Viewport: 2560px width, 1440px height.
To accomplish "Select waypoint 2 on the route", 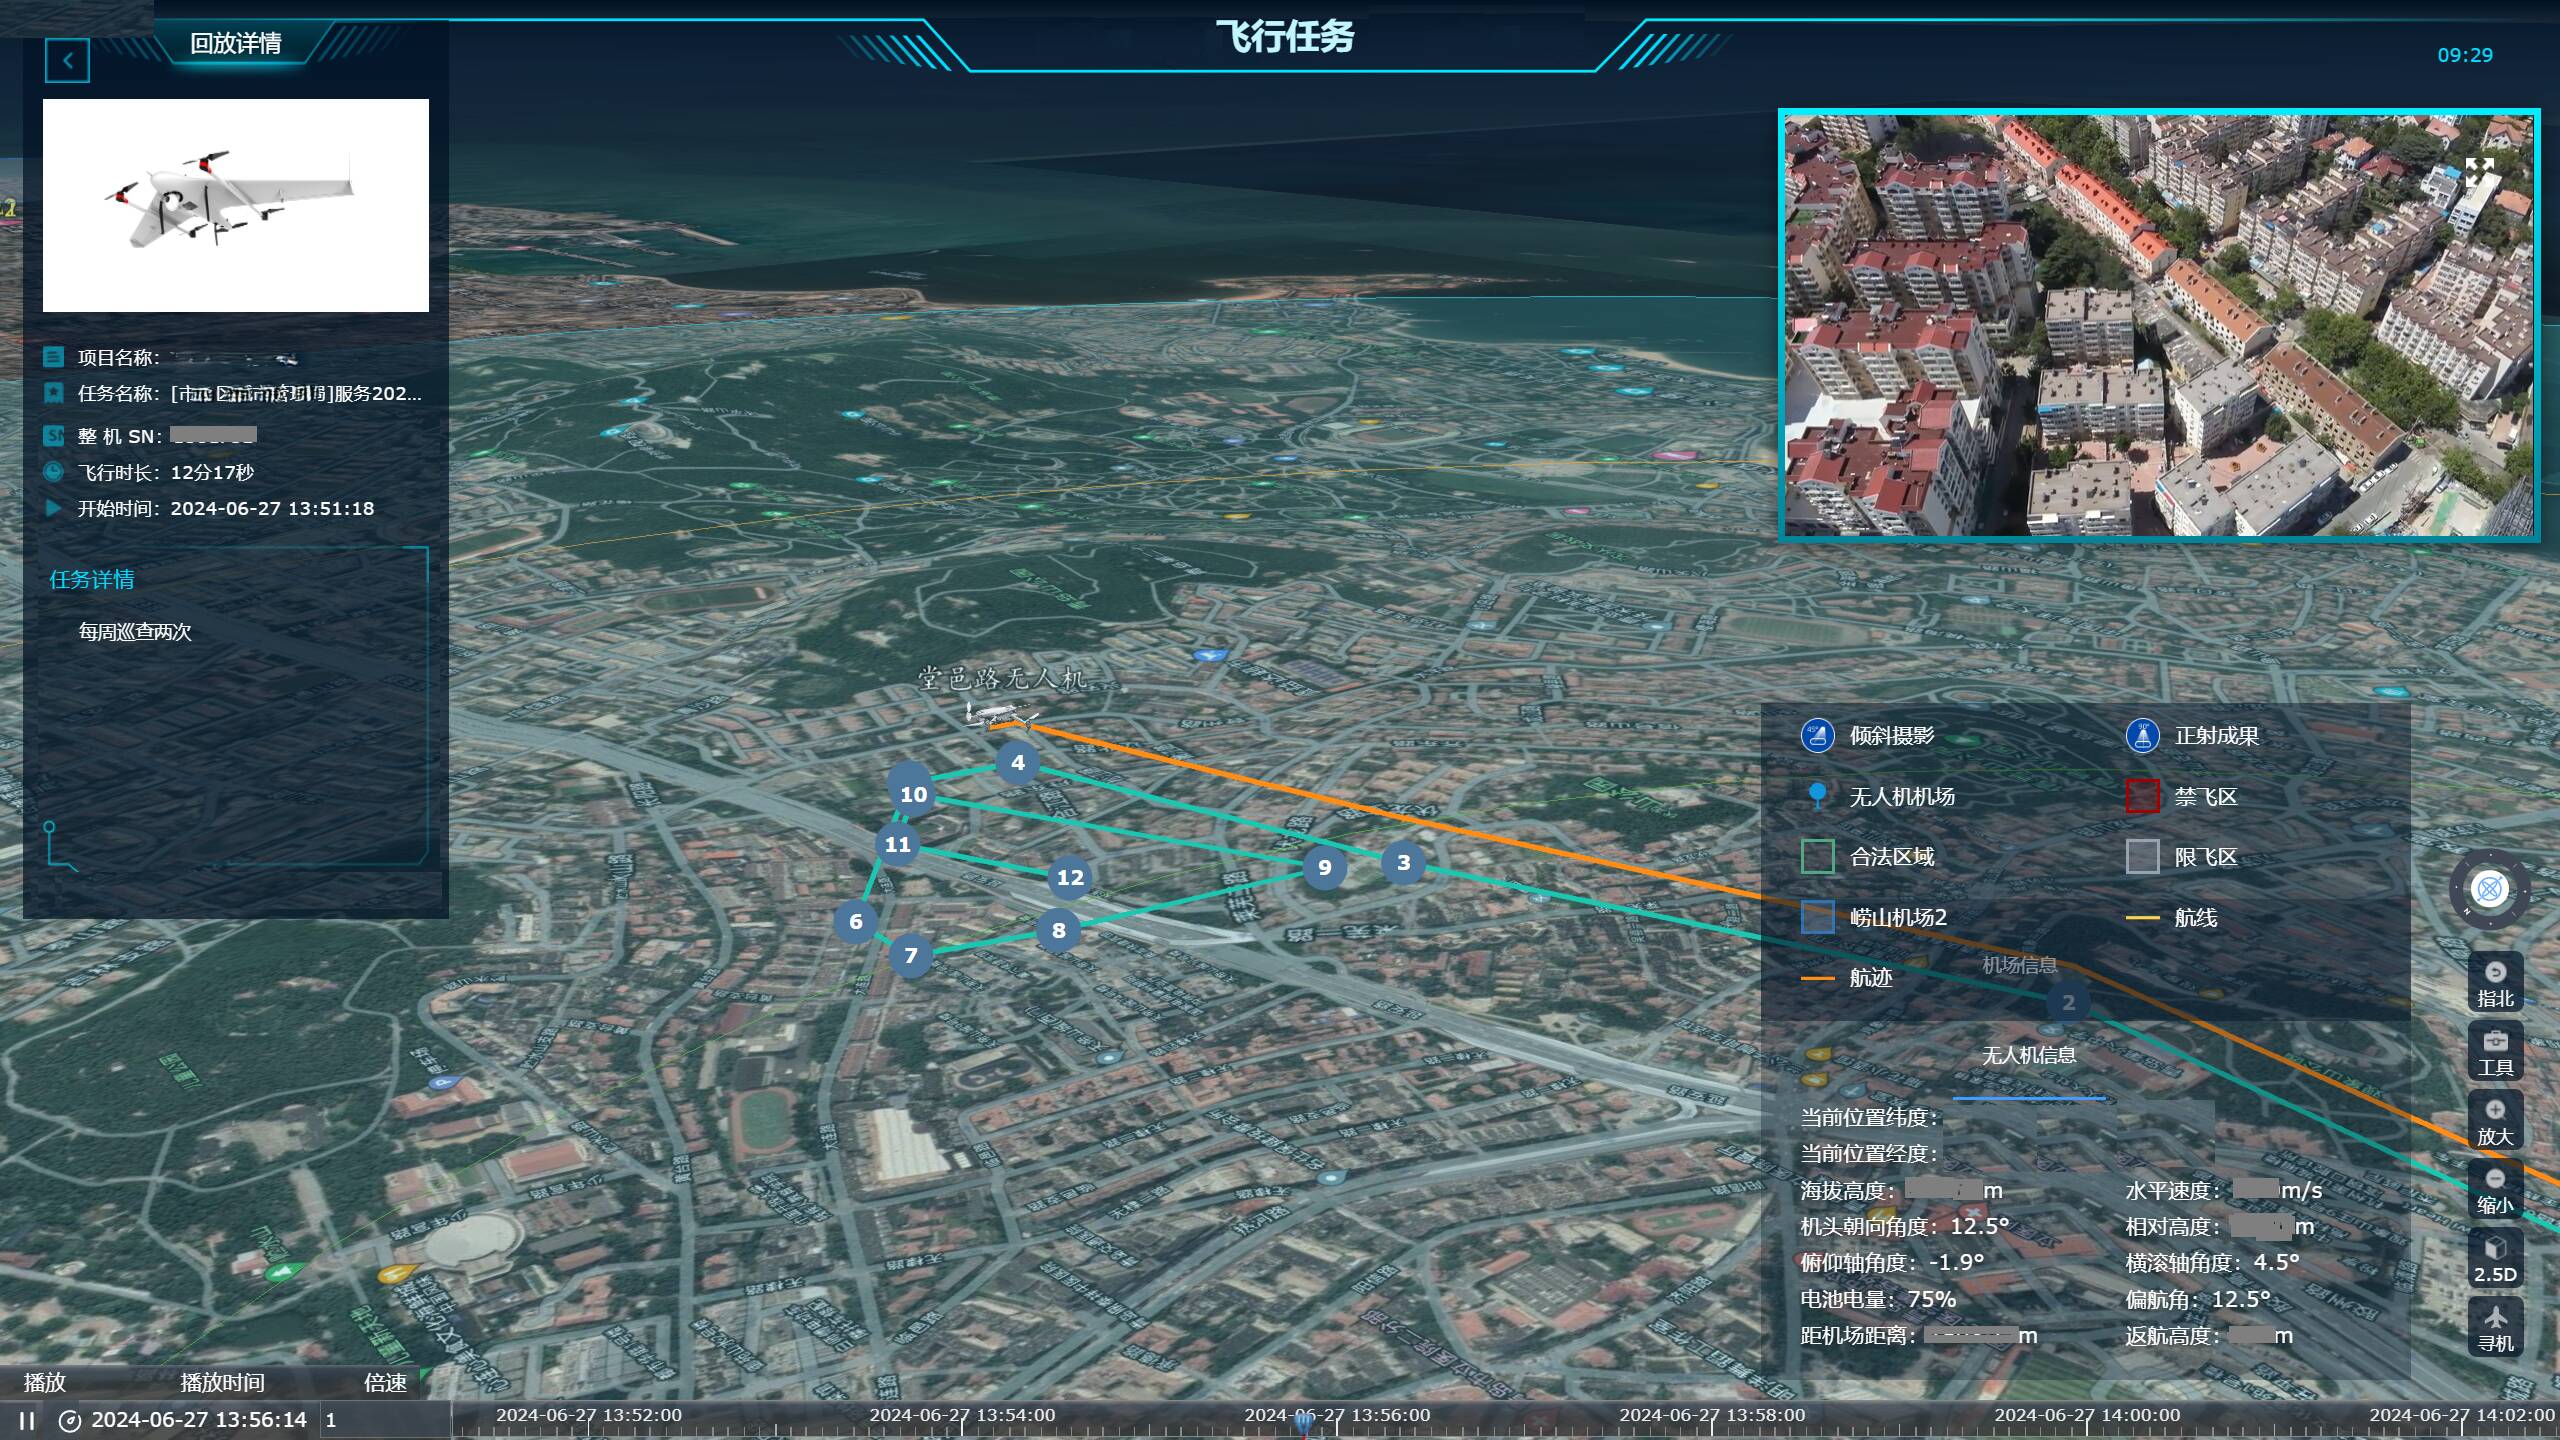I will click(2068, 1002).
